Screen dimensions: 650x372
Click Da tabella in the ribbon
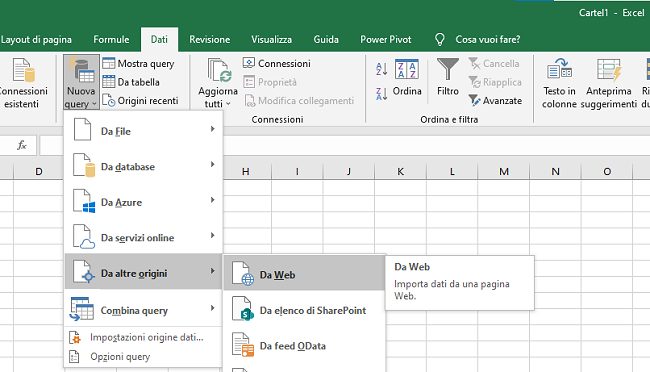(x=131, y=82)
